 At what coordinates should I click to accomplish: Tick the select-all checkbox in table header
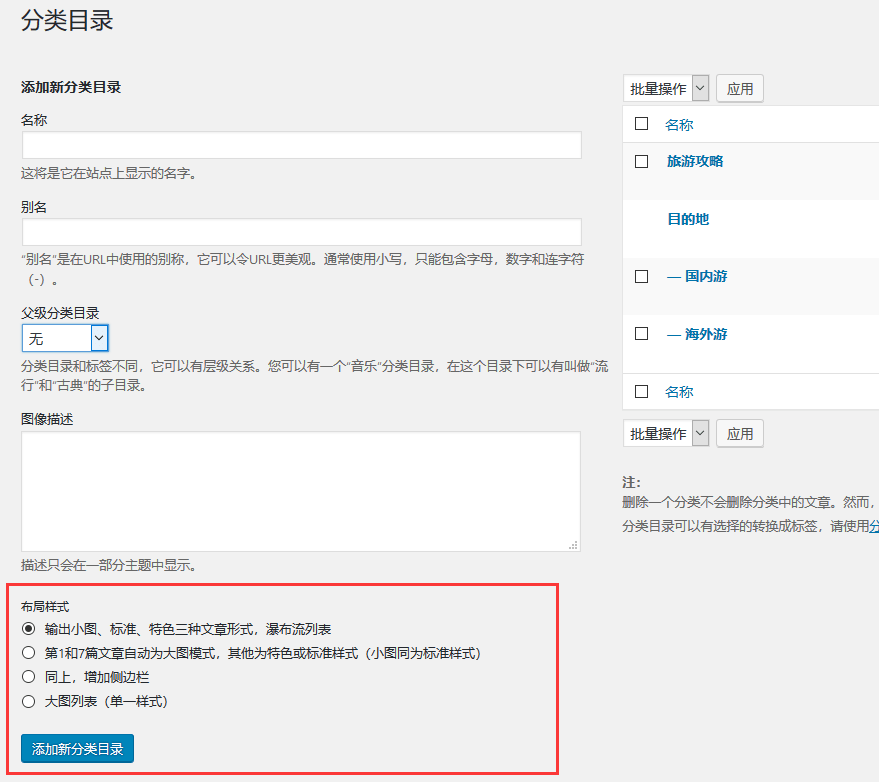642,124
